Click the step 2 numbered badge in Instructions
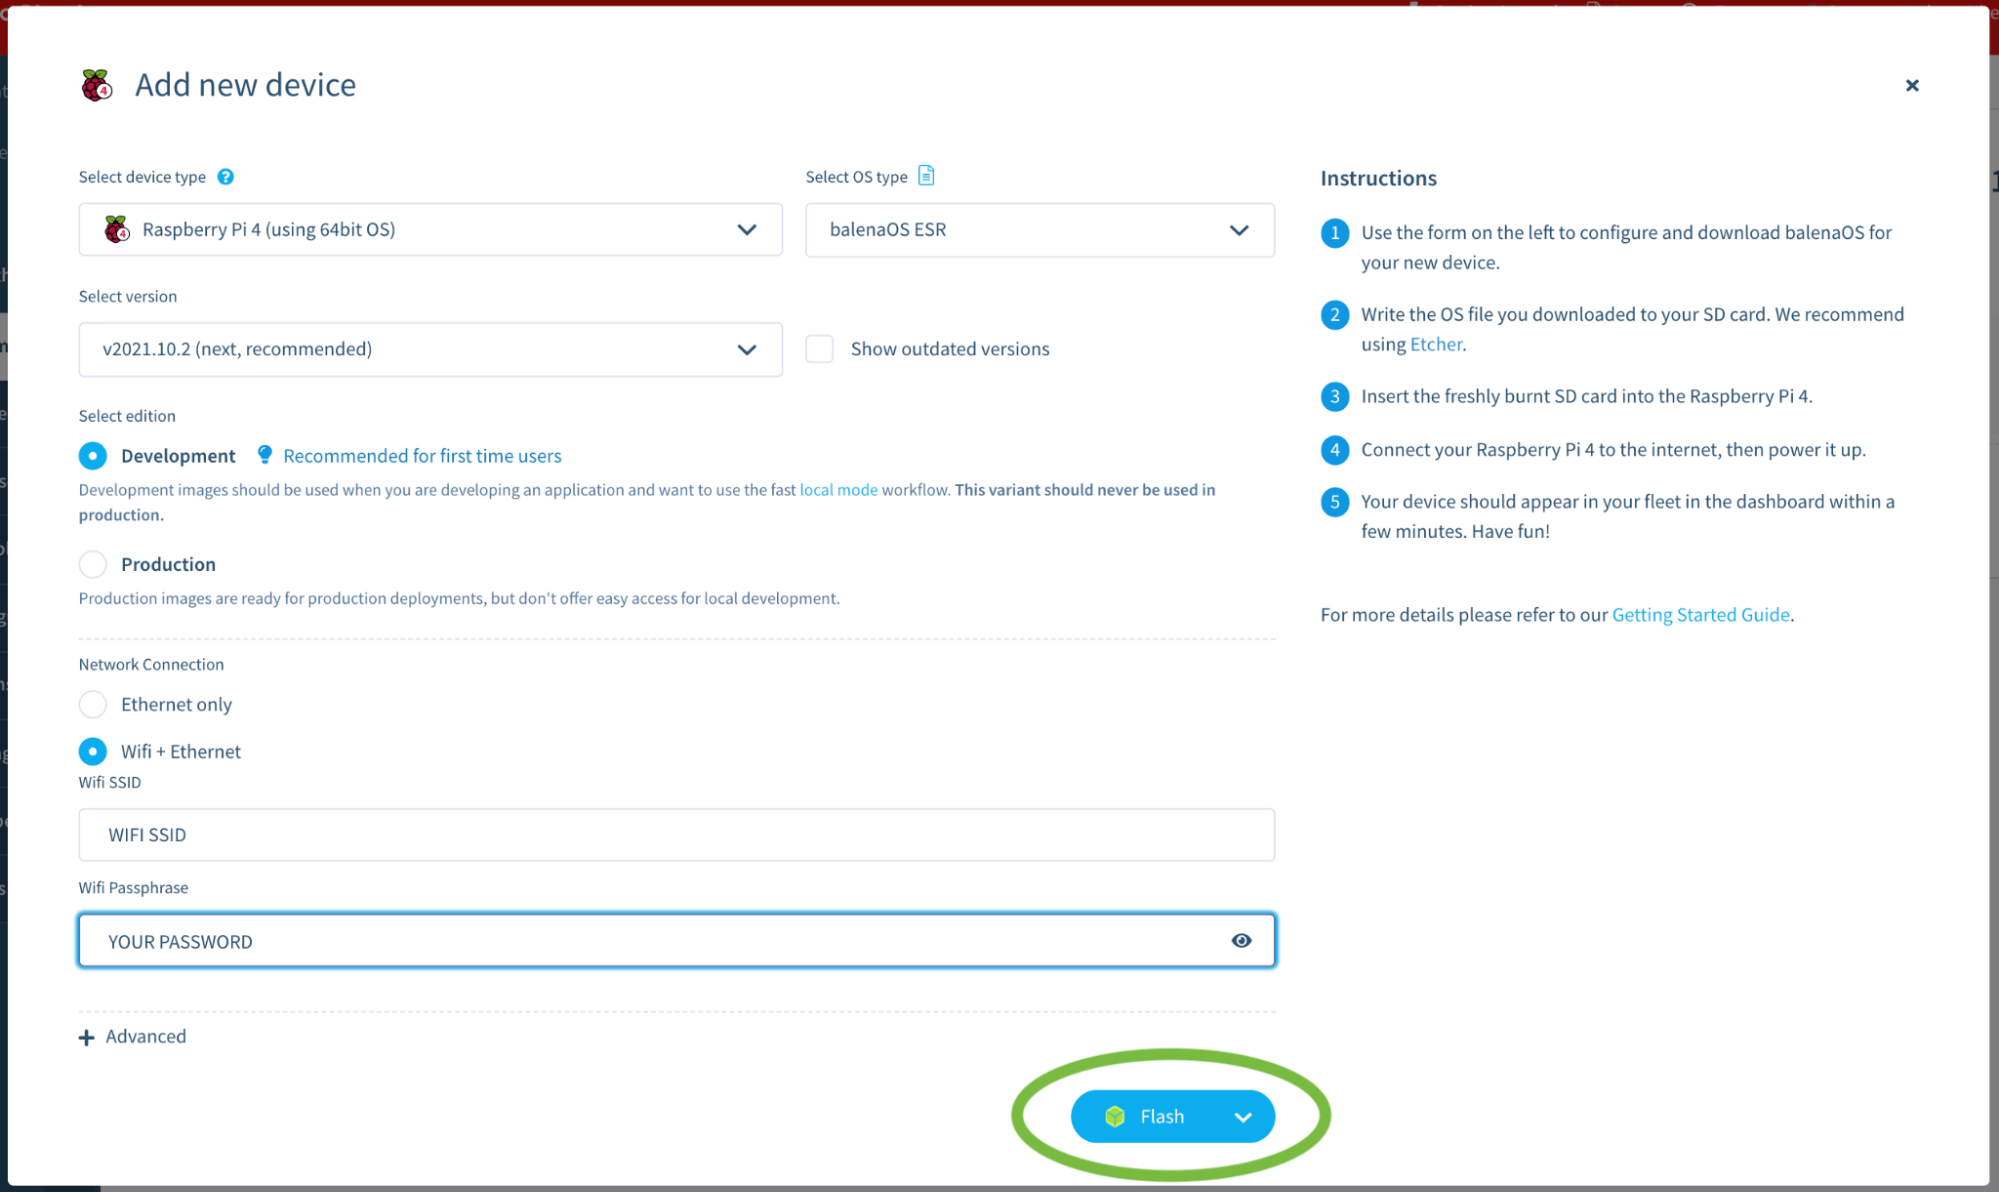This screenshot has height=1192, width=1999. point(1334,314)
